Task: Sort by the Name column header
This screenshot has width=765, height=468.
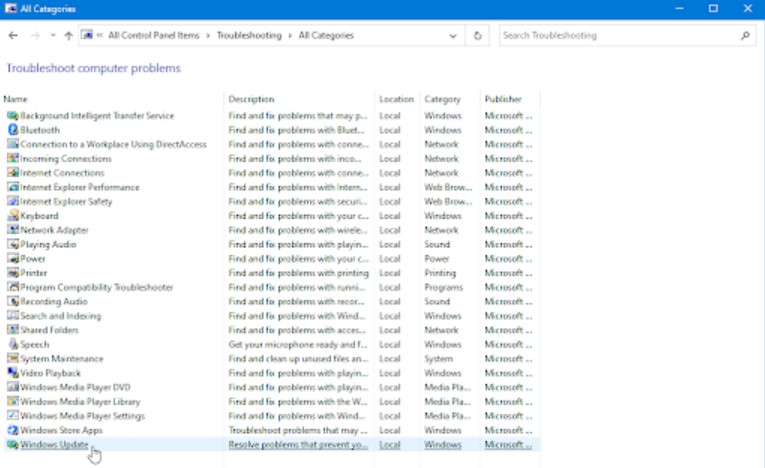Action: tap(15, 99)
